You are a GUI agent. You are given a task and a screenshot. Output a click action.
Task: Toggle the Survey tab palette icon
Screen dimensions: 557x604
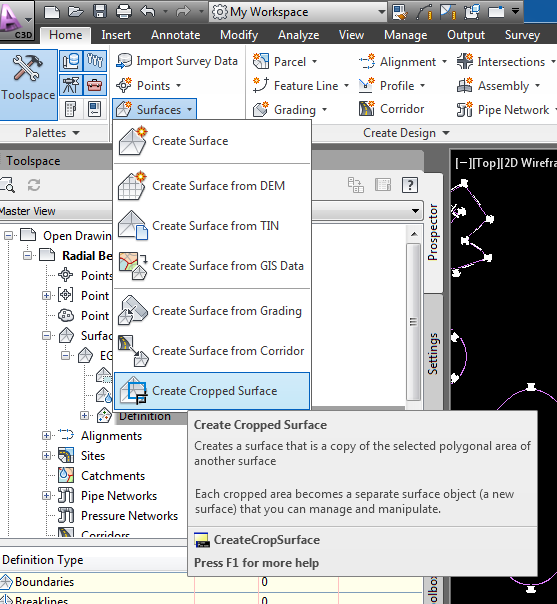[x=71, y=85]
